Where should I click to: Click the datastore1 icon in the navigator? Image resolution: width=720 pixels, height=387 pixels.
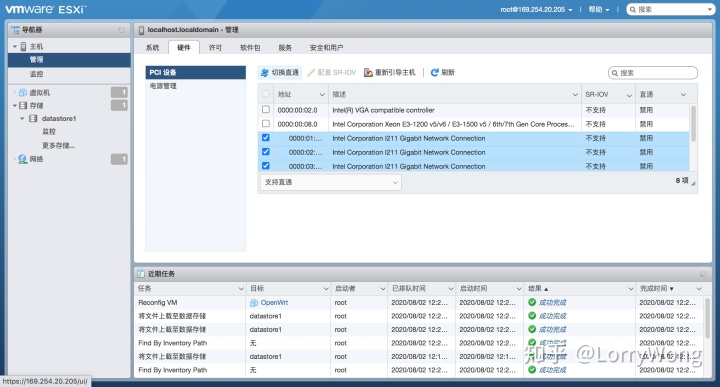click(33, 118)
